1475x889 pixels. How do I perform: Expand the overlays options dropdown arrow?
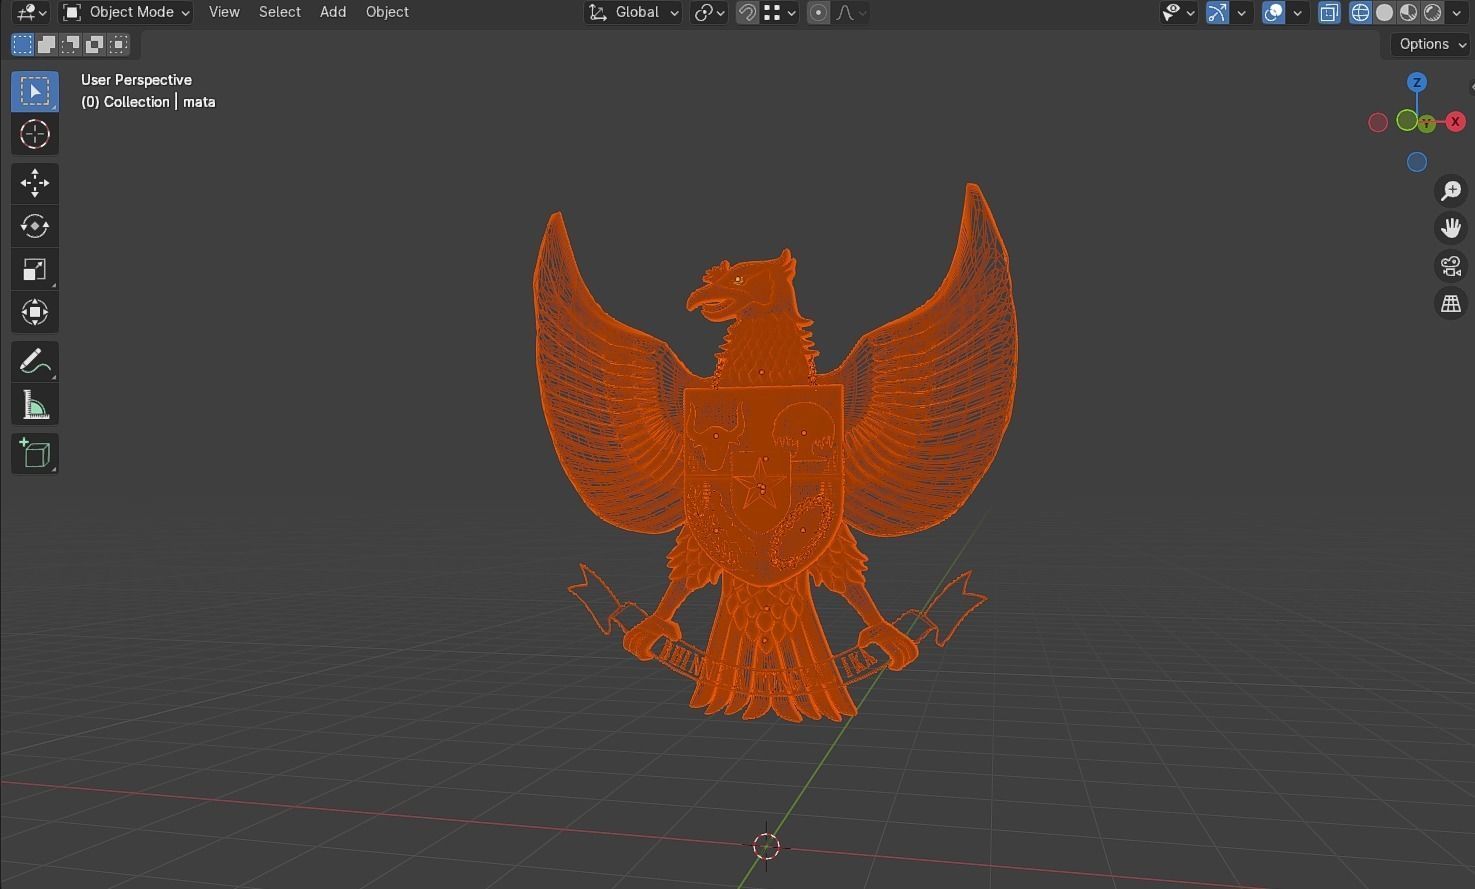click(x=1297, y=12)
